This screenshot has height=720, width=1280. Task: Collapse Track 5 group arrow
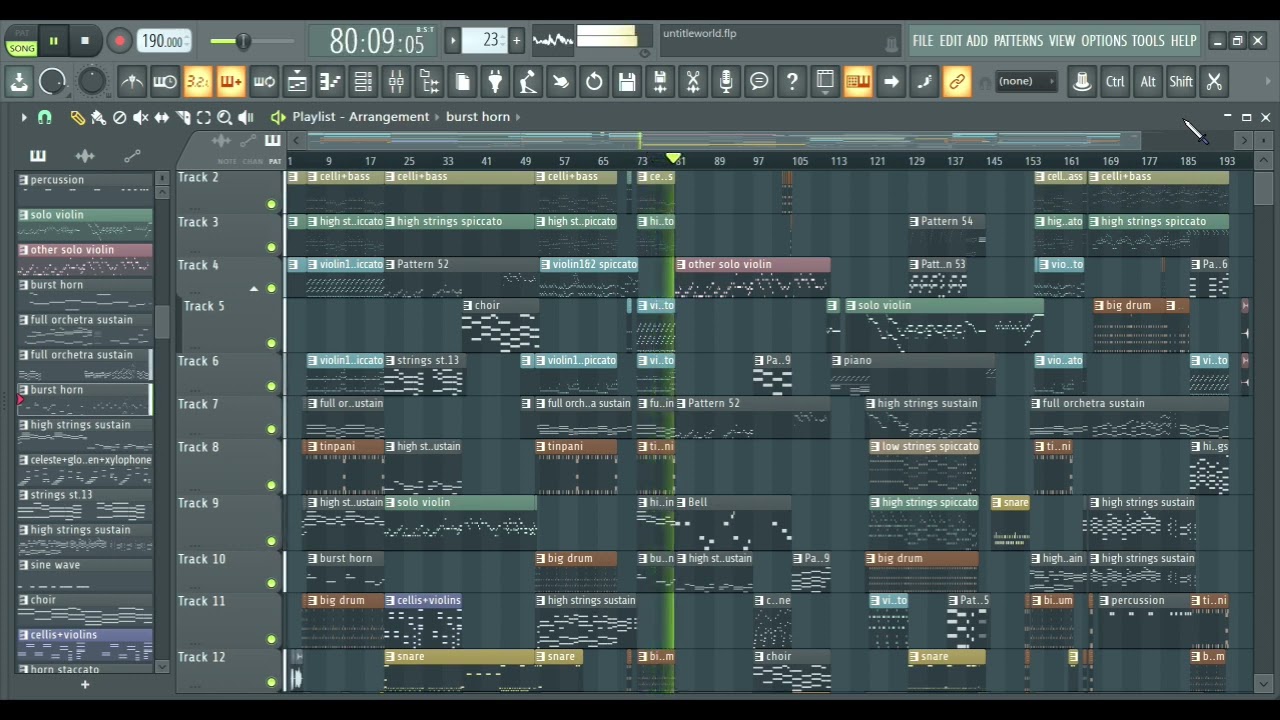[254, 289]
